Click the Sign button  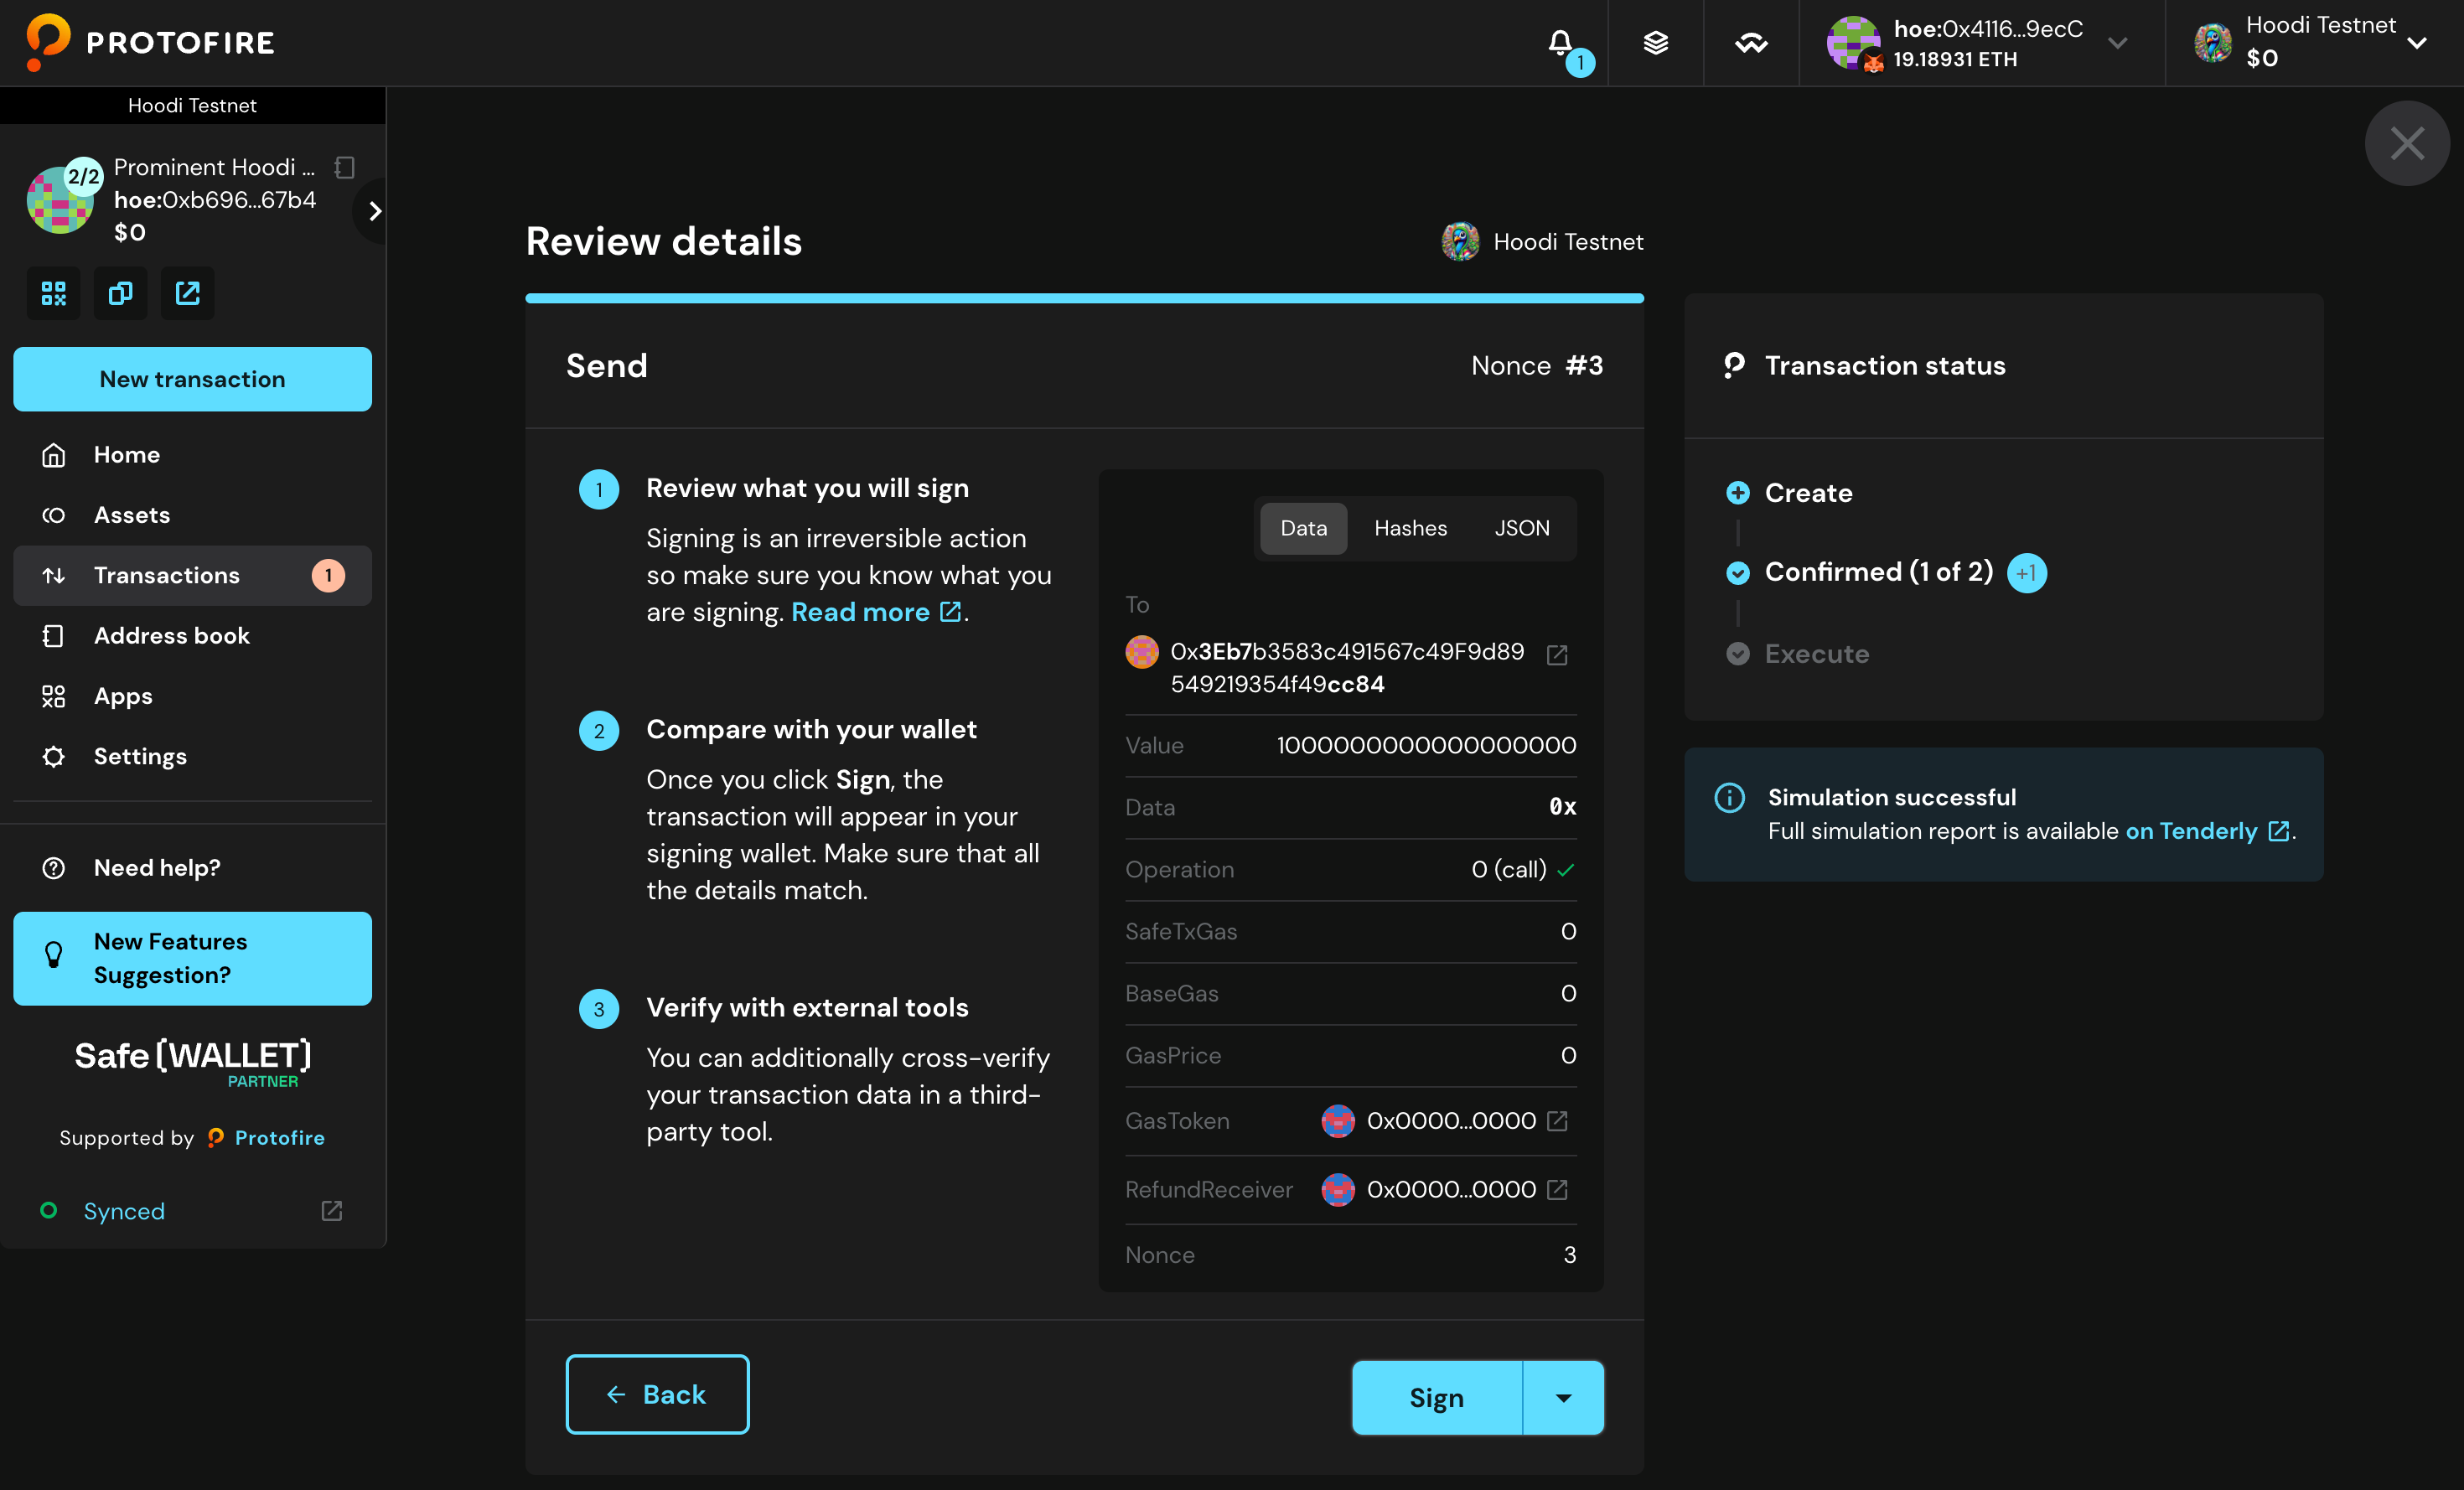pos(1436,1398)
